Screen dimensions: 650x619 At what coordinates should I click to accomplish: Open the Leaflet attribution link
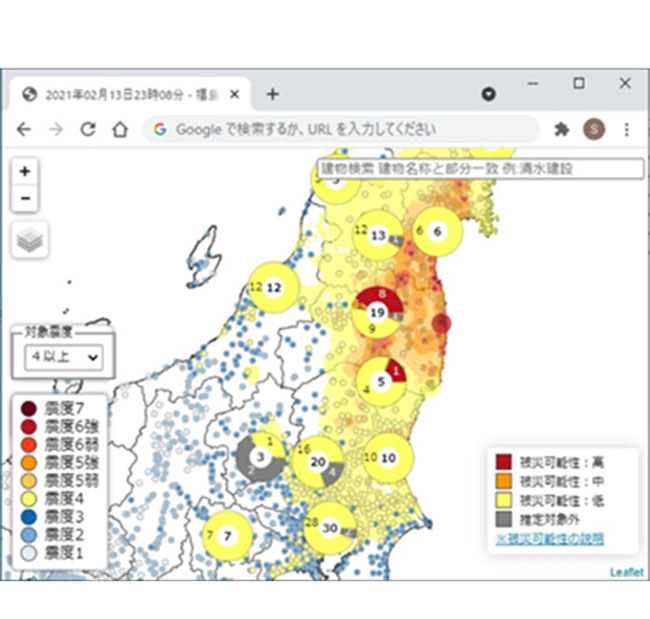click(x=626, y=573)
